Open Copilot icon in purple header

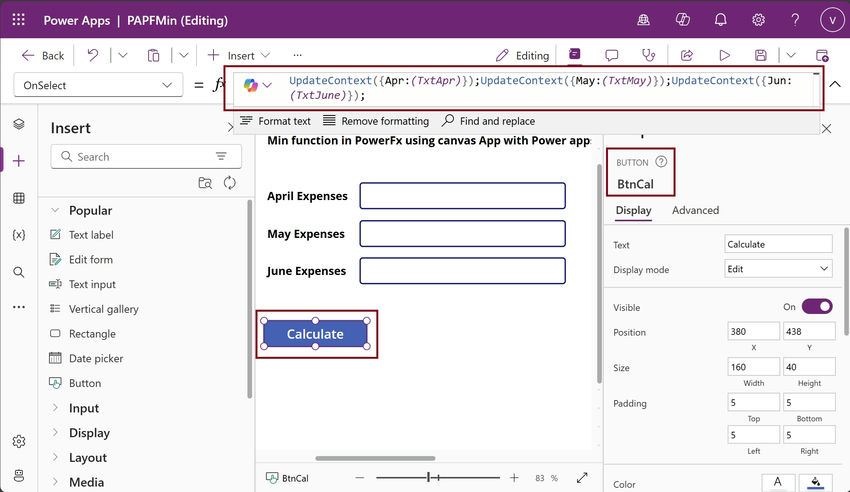(682, 20)
